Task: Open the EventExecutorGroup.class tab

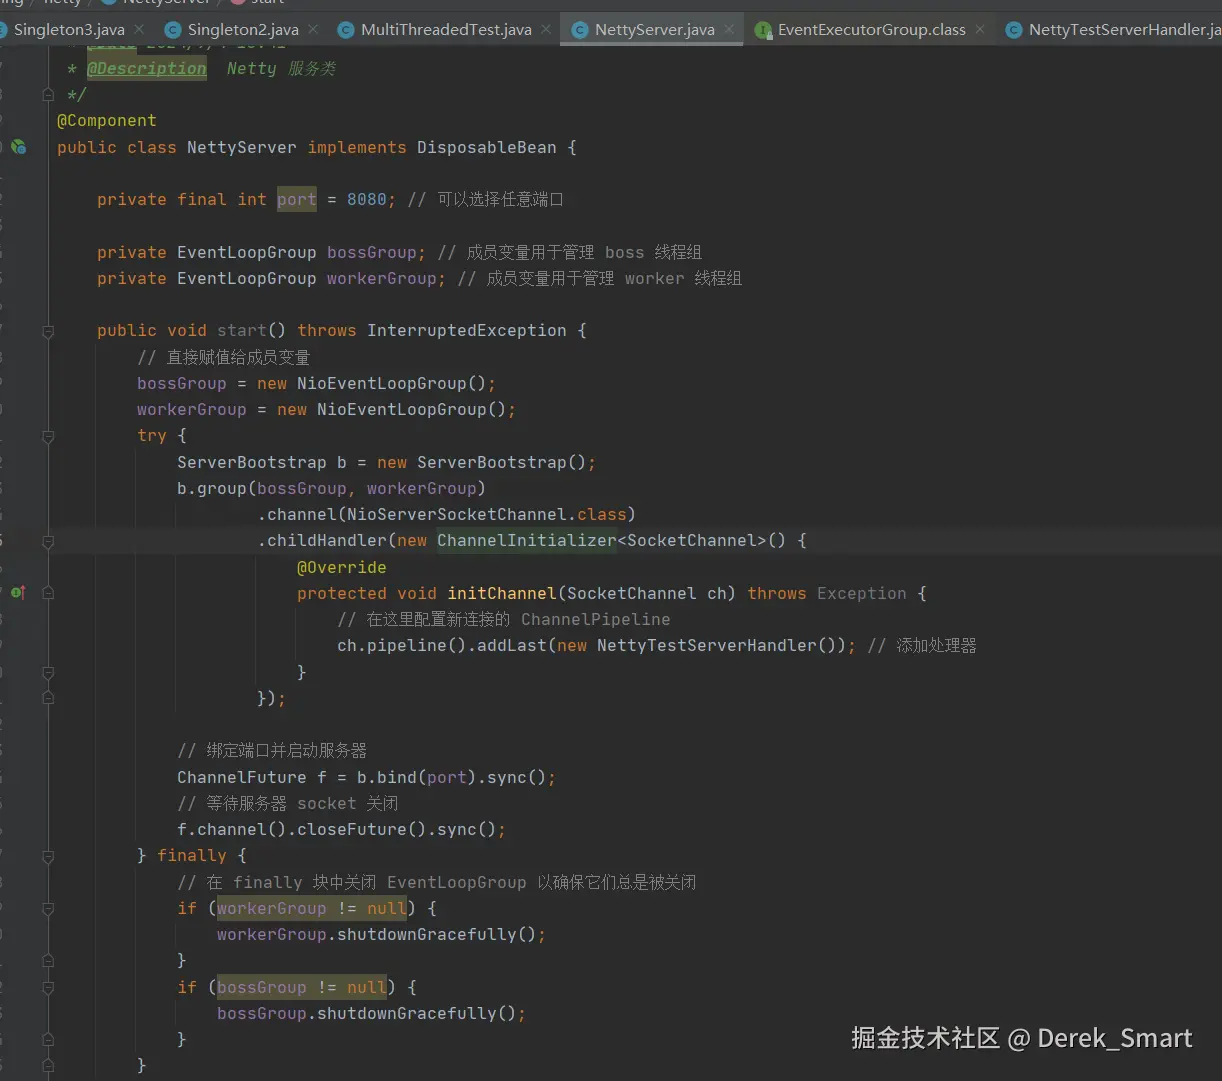Action: [872, 30]
